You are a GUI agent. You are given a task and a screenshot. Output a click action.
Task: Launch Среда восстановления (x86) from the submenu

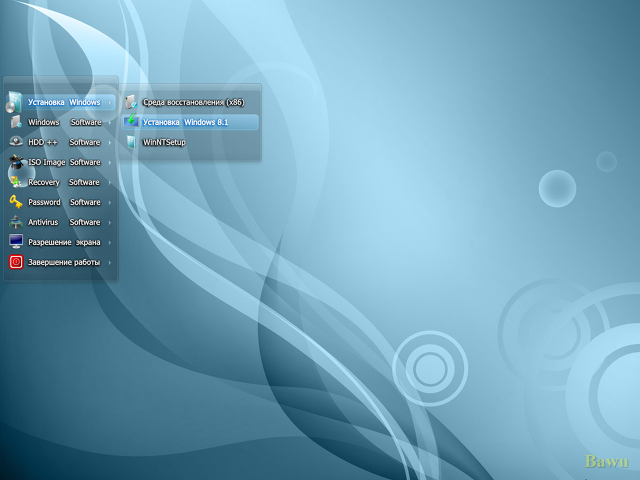190,102
